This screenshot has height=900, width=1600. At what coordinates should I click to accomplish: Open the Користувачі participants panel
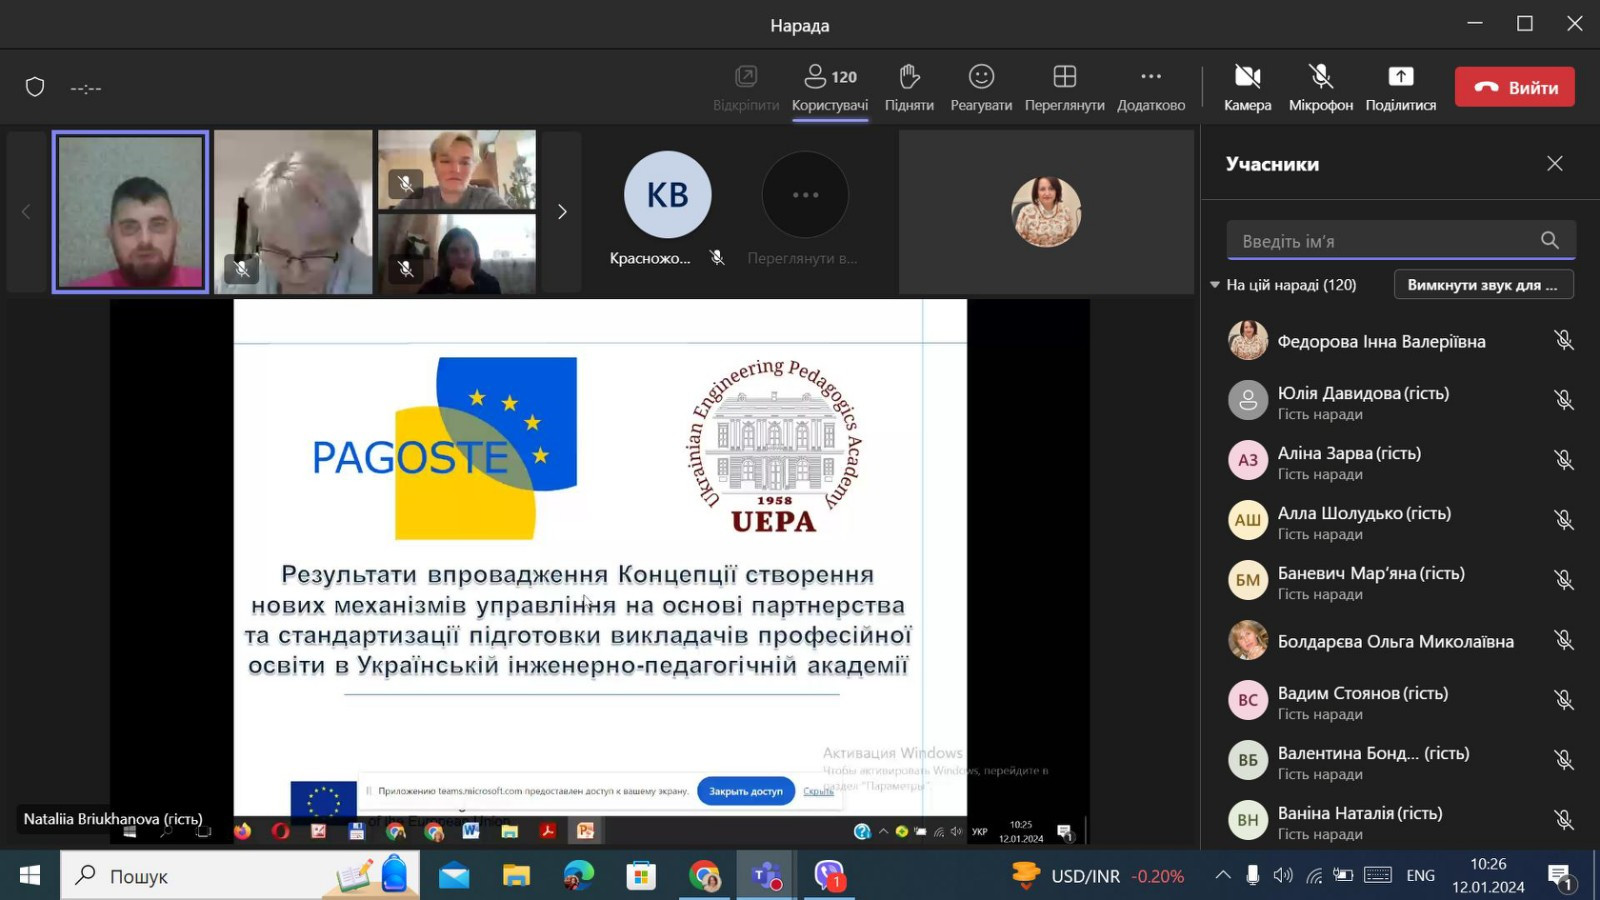829,87
